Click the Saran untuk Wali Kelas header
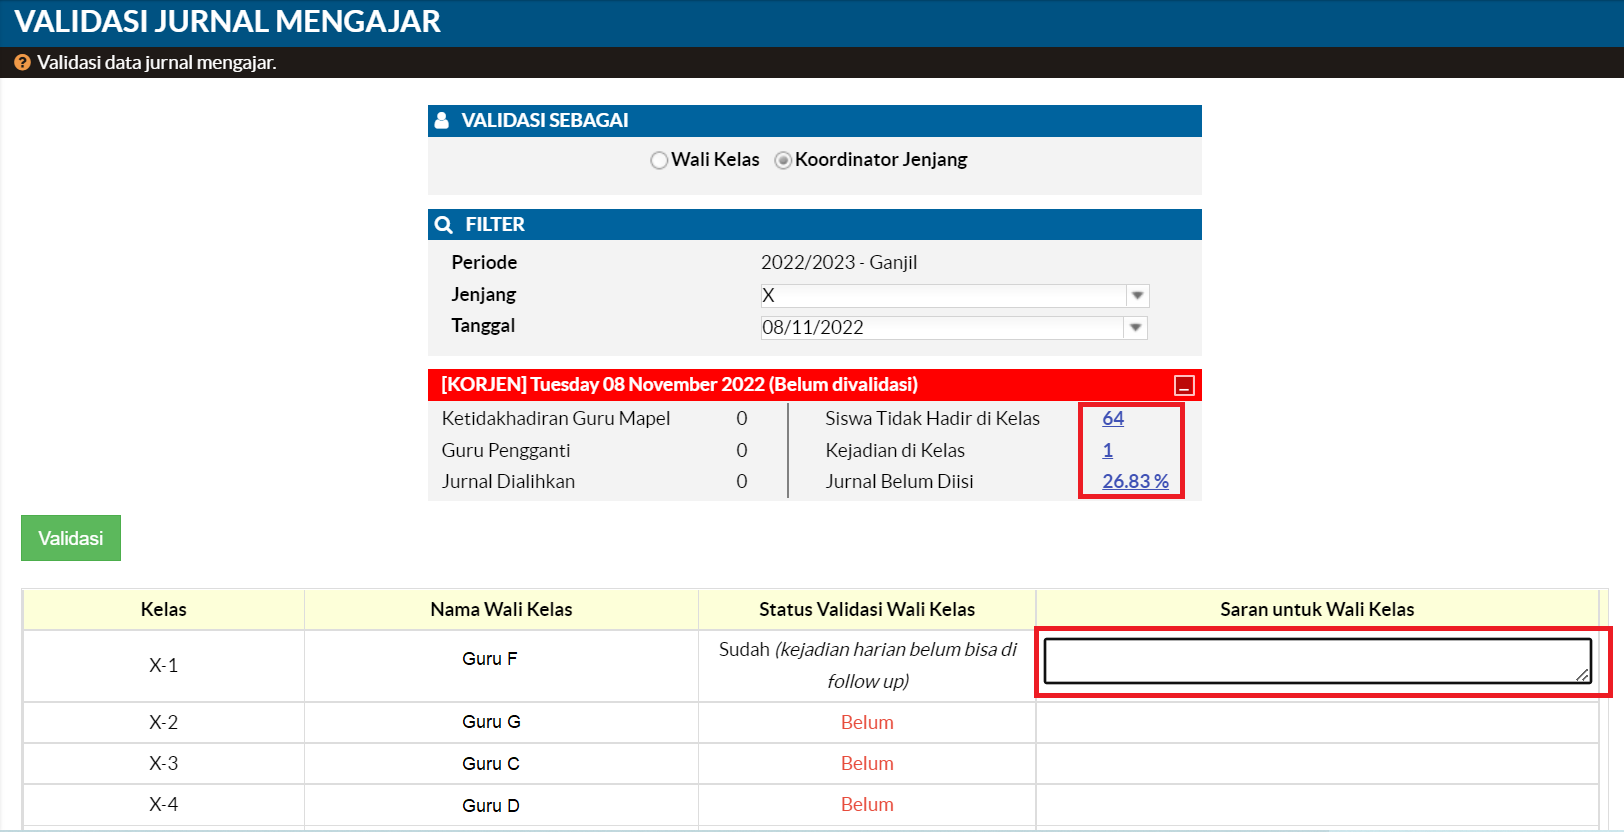This screenshot has height=832, width=1624. [x=1317, y=609]
